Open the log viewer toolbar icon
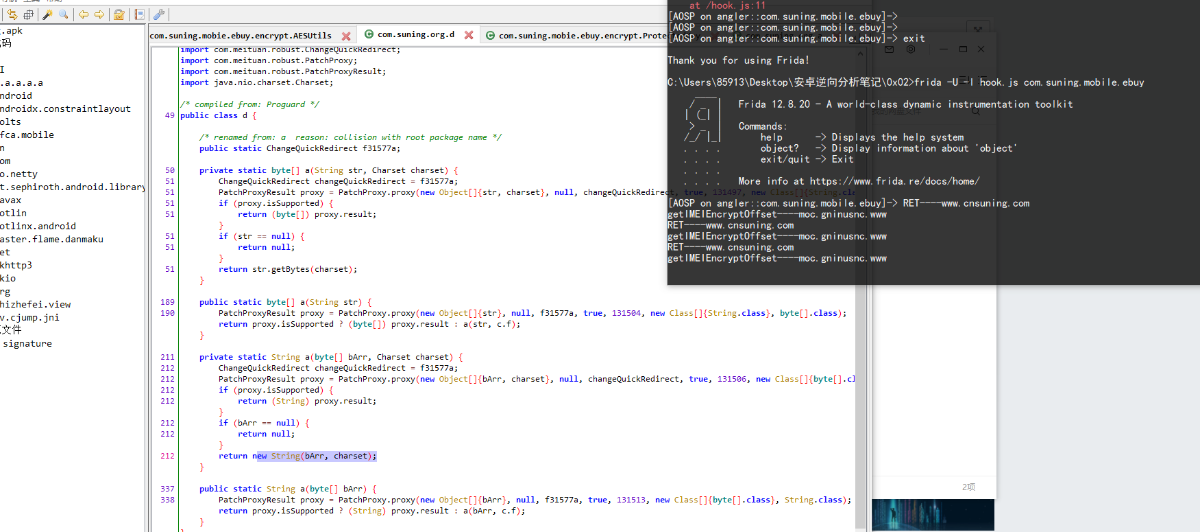 click(139, 14)
